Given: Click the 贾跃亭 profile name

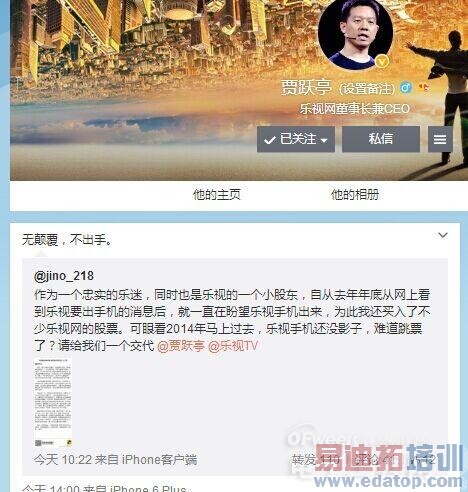Looking at the screenshot, I should (x=306, y=88).
